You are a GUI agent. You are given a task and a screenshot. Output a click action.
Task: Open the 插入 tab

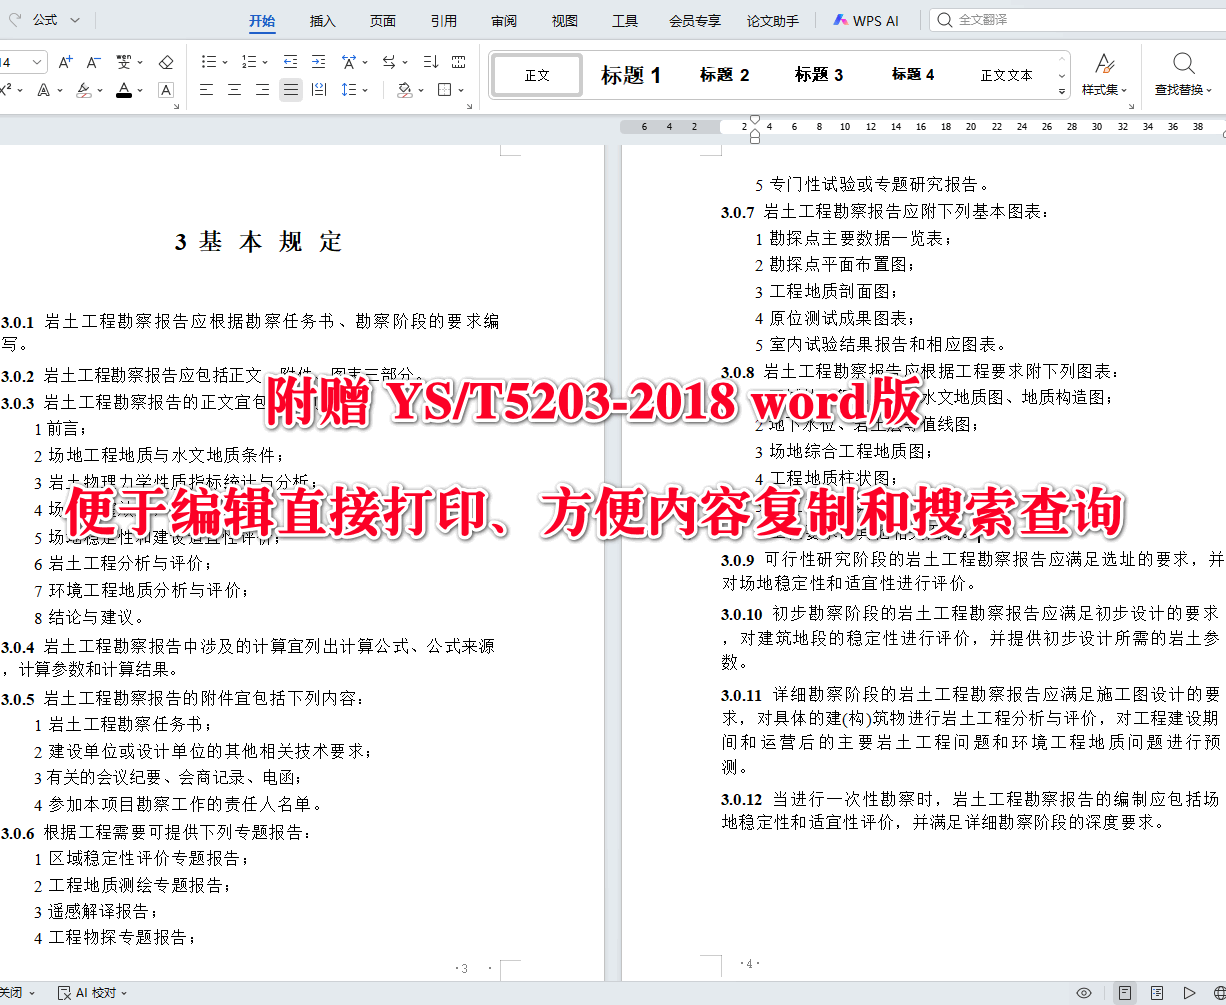[322, 21]
